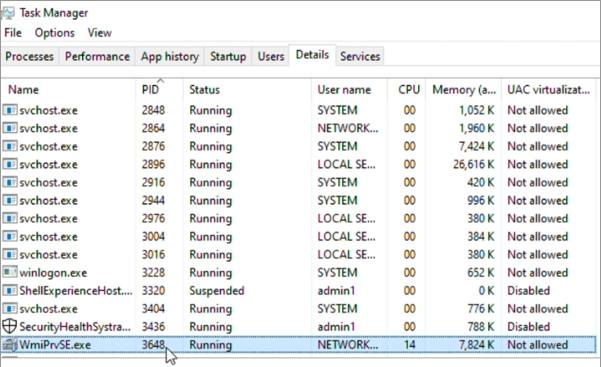The image size is (601, 367).
Task: Click icon of svchost.exe PID 3404
Action: (10, 308)
